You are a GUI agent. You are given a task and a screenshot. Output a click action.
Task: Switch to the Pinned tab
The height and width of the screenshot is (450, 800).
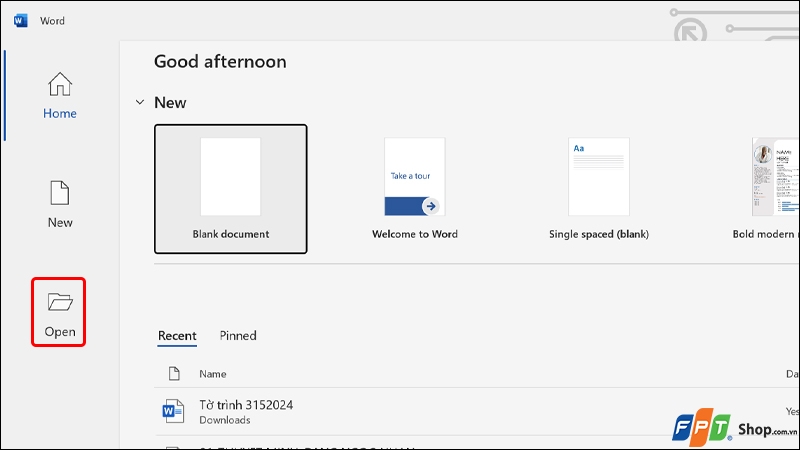(238, 336)
